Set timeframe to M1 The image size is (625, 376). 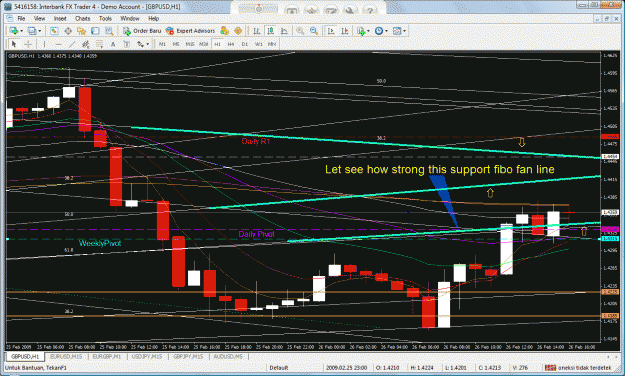162,44
